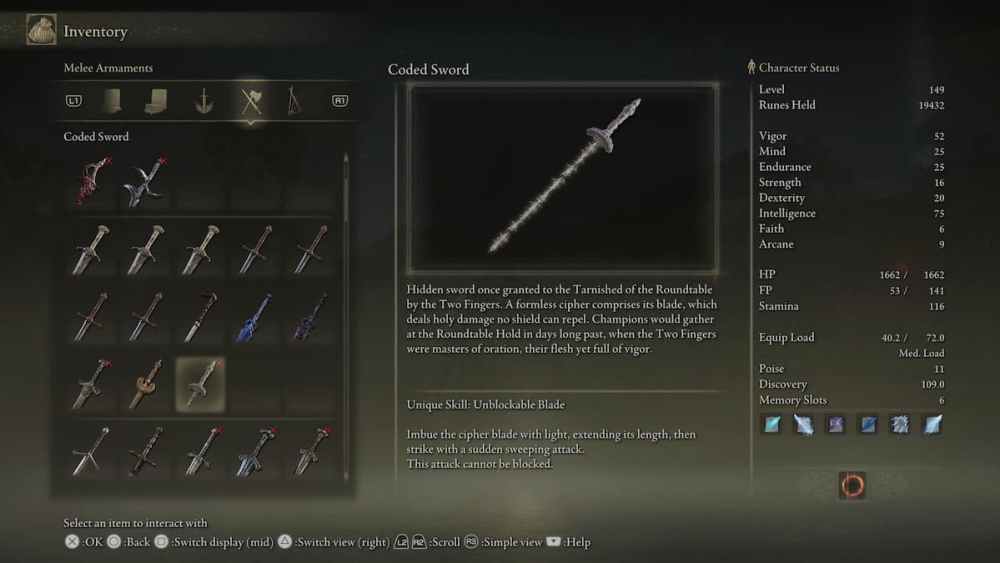The width and height of the screenshot is (1000, 563).
Task: Select the claw-shaped weapon beside the red whip
Action: (146, 181)
